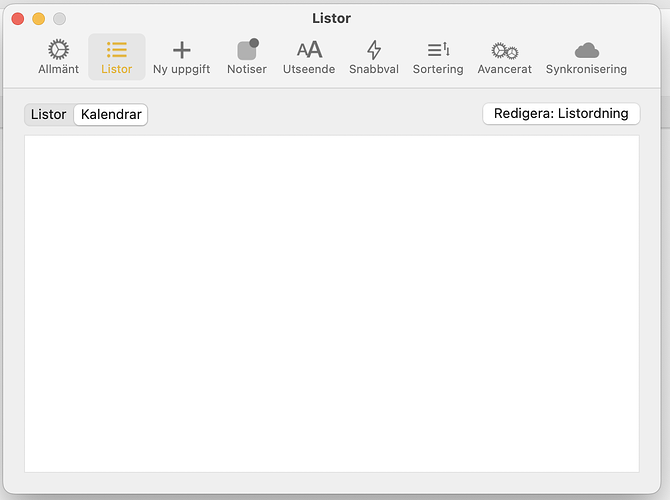Open the Snabbval lightning bolt pane
The image size is (670, 500).
coord(374,50)
